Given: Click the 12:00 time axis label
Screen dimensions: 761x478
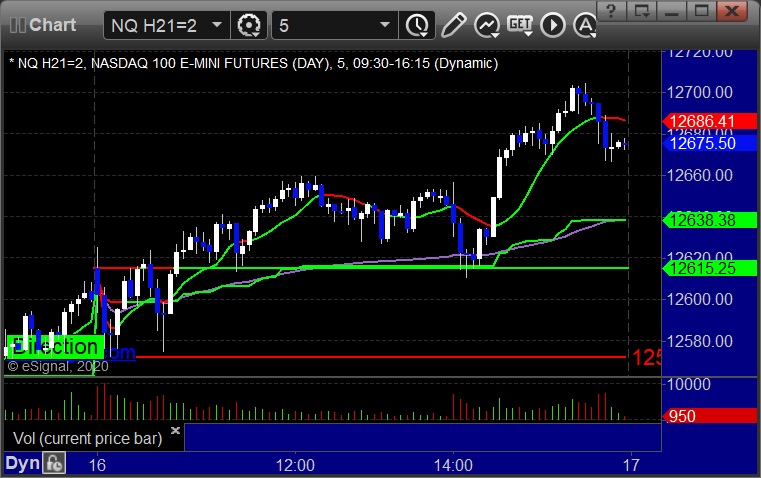Looking at the screenshot, I should 295,465.
